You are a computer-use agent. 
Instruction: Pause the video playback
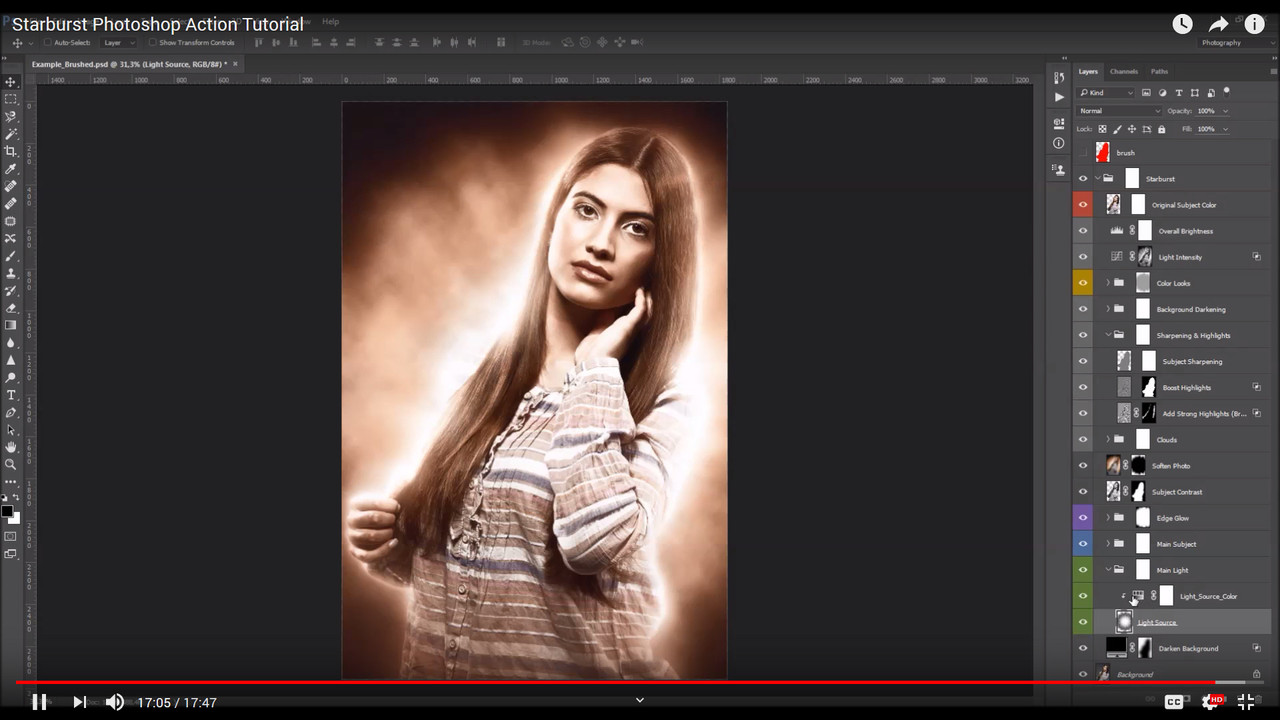pos(39,702)
